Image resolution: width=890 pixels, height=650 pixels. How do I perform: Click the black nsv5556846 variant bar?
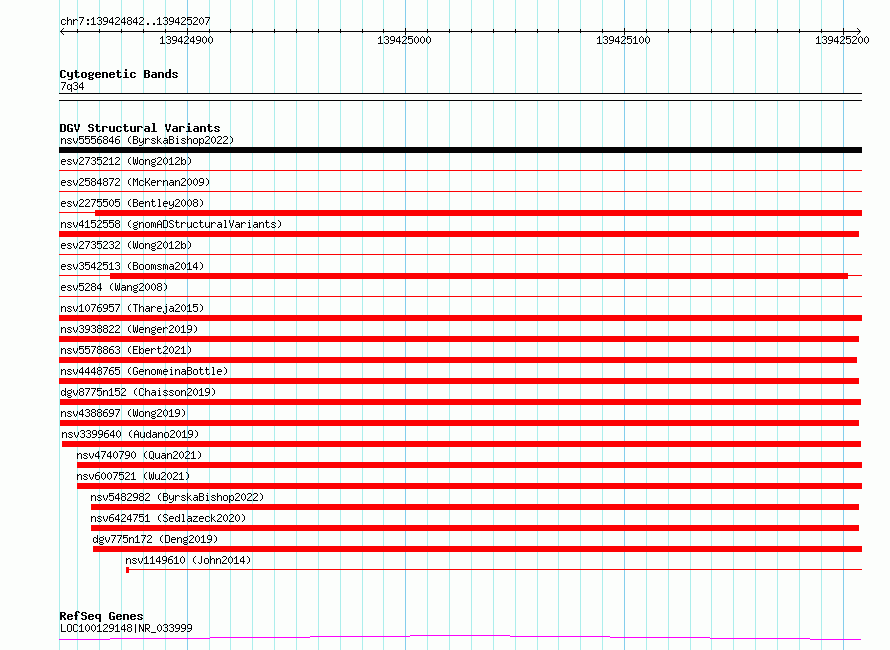click(x=460, y=150)
